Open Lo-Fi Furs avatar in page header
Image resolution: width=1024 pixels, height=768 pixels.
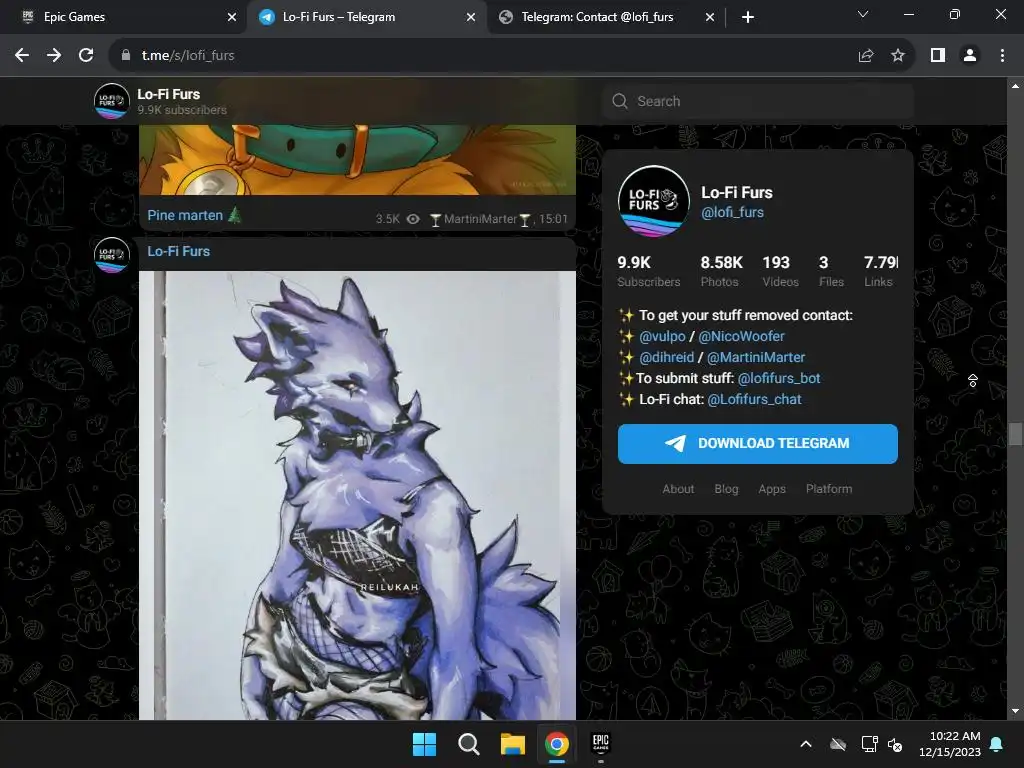(112, 101)
